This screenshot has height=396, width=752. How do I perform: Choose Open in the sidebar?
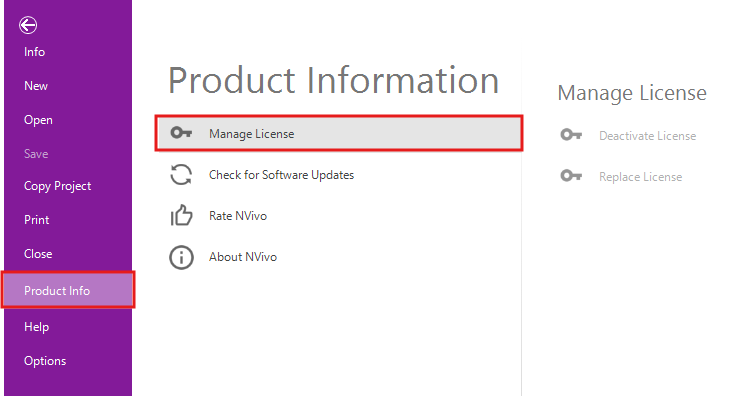pyautogui.click(x=38, y=120)
